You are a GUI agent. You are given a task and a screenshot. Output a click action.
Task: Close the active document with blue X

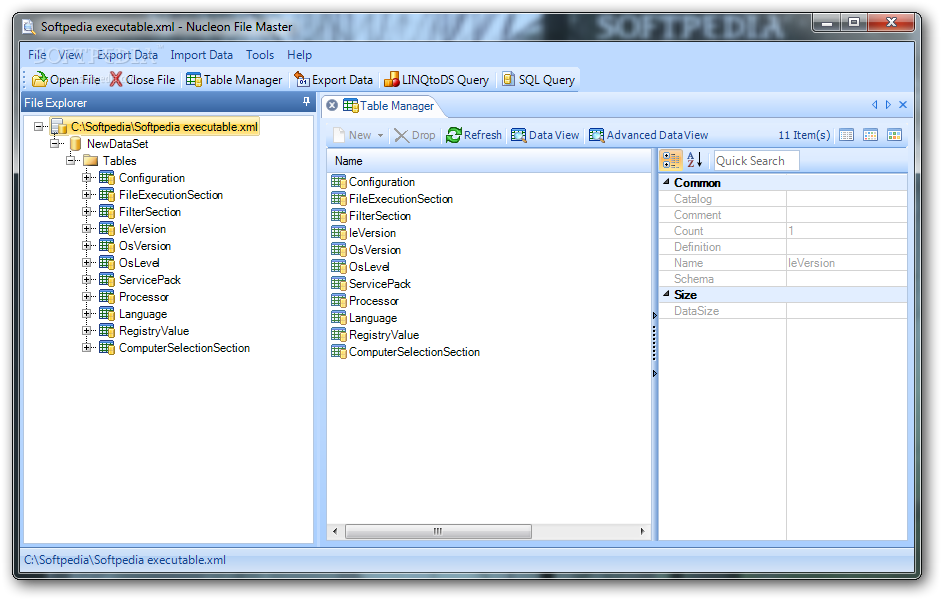click(x=902, y=105)
